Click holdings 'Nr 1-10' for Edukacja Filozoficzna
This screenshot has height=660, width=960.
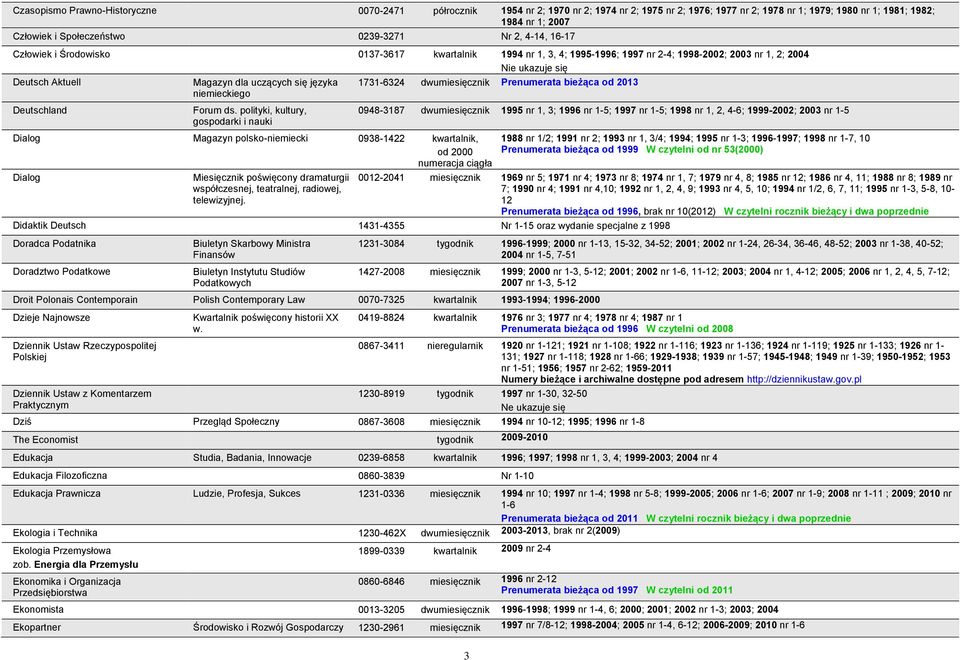(517, 476)
